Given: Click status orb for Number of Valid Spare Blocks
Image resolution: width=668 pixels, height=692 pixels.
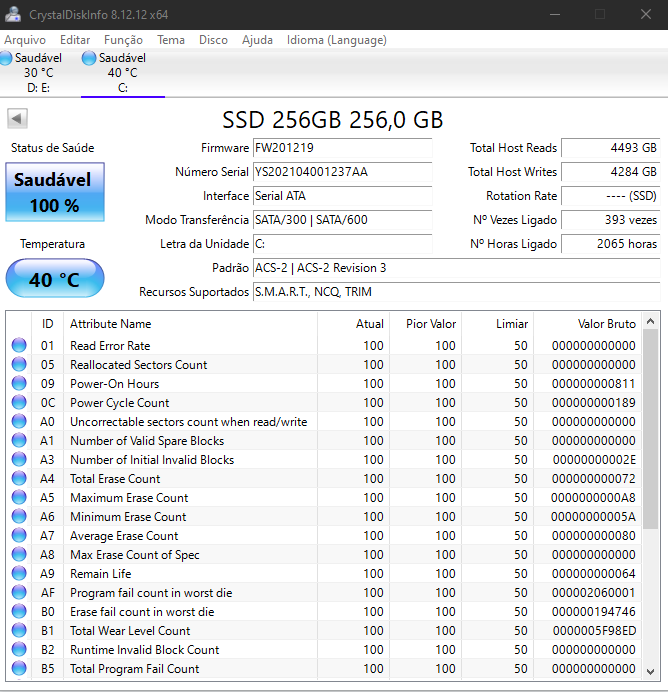Looking at the screenshot, I should 19,440.
